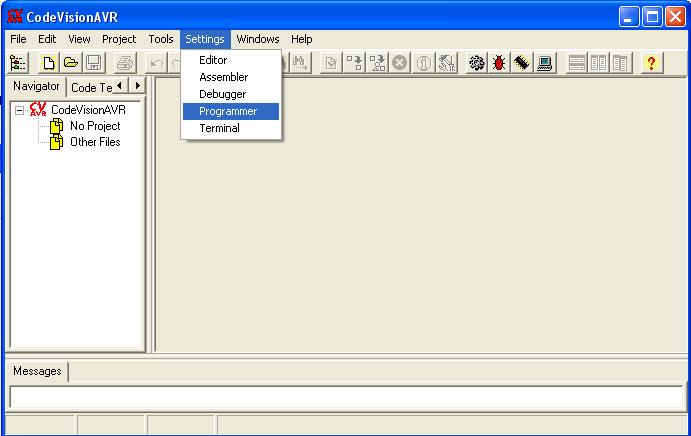
Task: Toggle the navigator tree icon in toolbar
Action: point(18,63)
